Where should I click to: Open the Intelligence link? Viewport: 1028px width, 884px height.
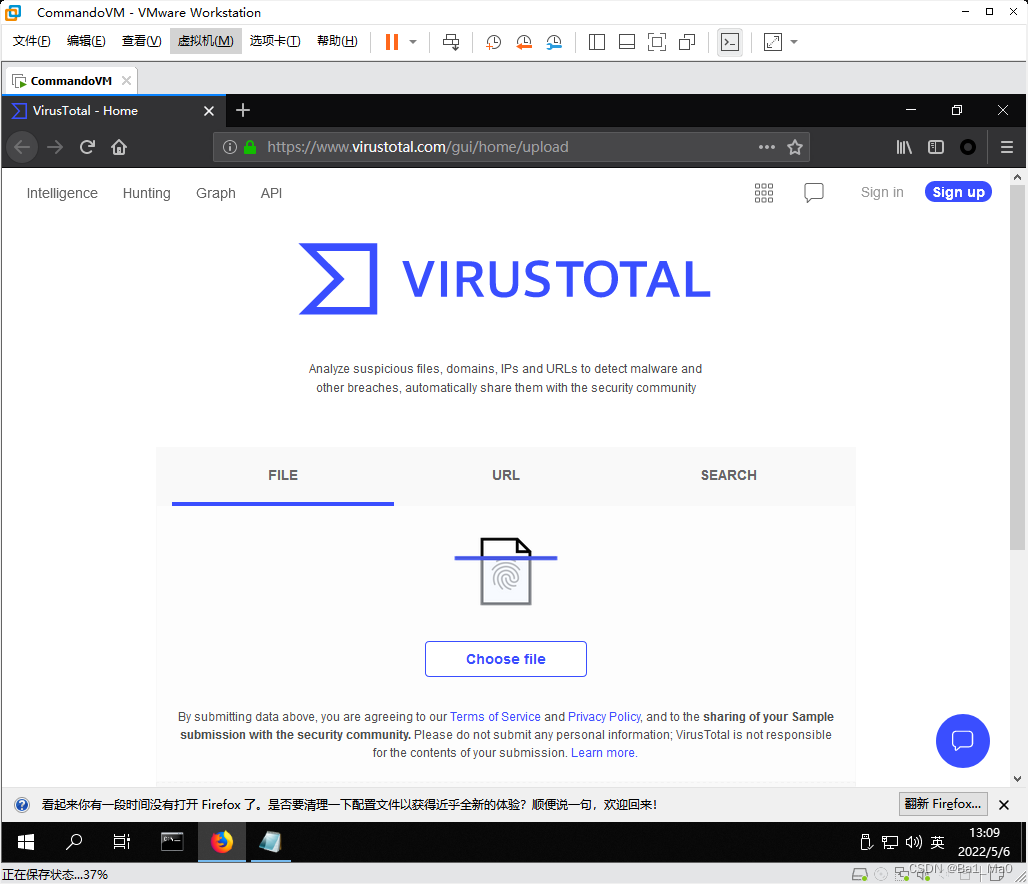tap(62, 193)
